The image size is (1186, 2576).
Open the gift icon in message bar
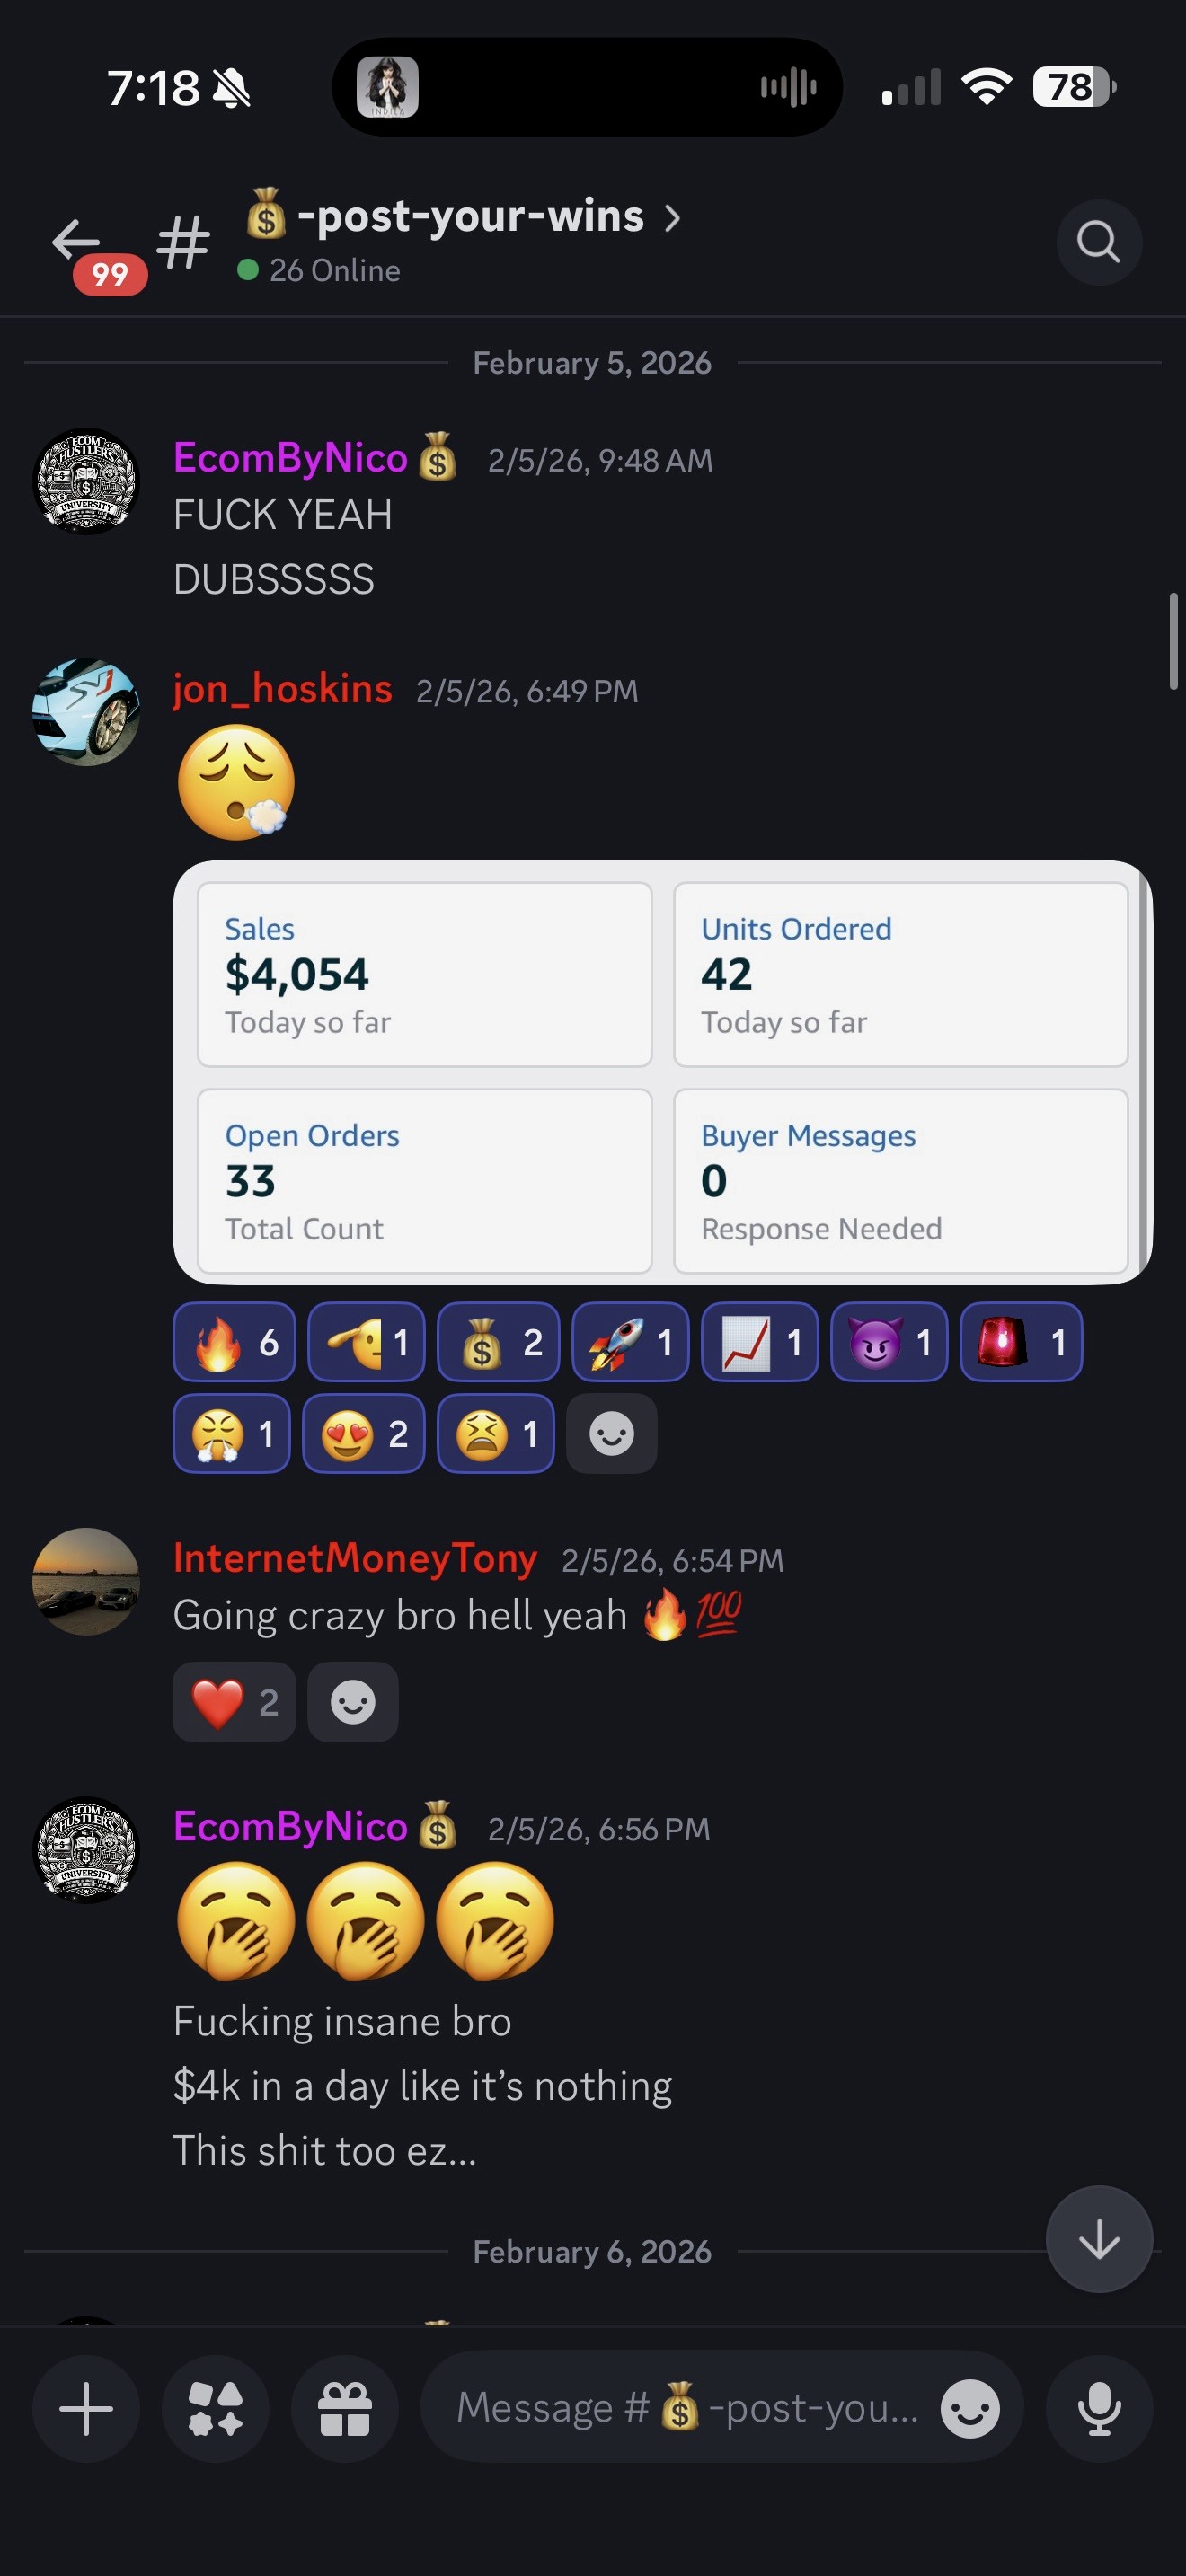344,2409
